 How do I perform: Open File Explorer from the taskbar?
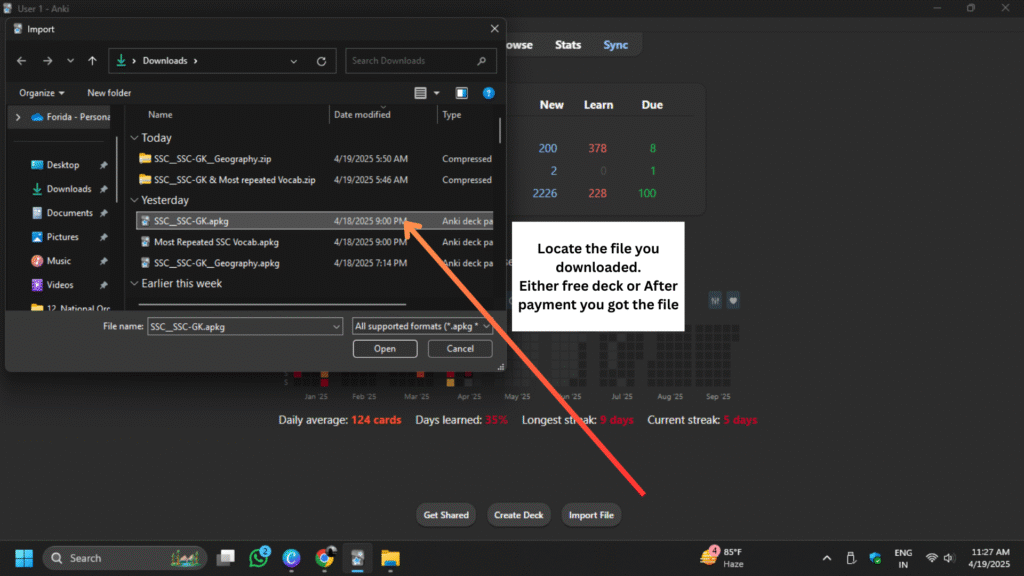391,558
